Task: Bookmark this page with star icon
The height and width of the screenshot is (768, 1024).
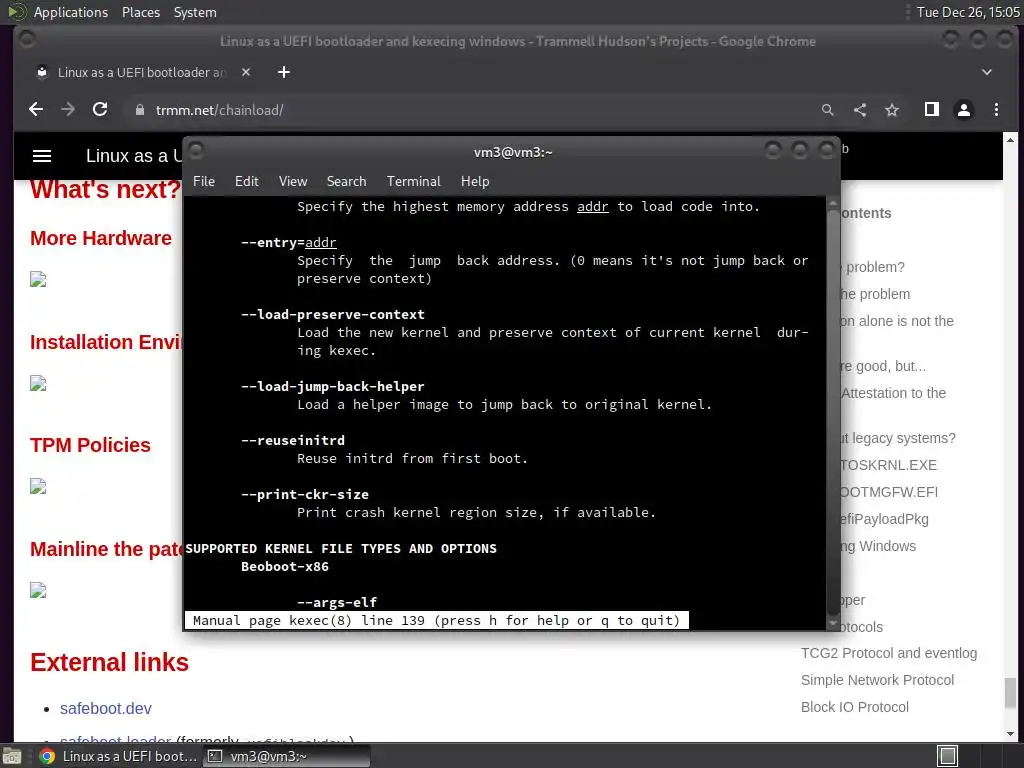Action: [x=891, y=110]
